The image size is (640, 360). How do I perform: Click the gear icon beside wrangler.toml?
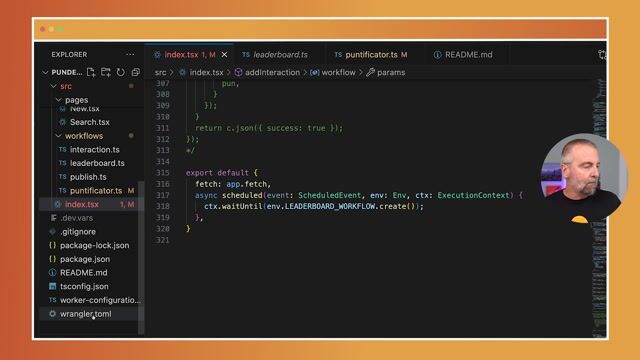[52, 313]
